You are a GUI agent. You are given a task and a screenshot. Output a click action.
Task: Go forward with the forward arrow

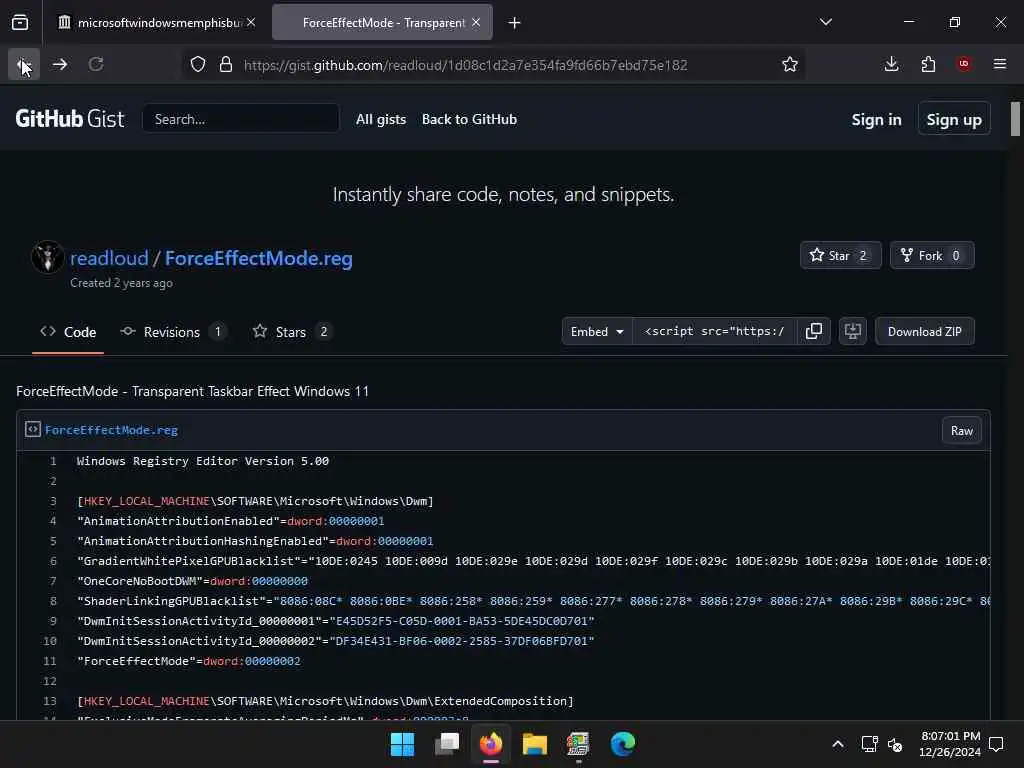tap(60, 64)
